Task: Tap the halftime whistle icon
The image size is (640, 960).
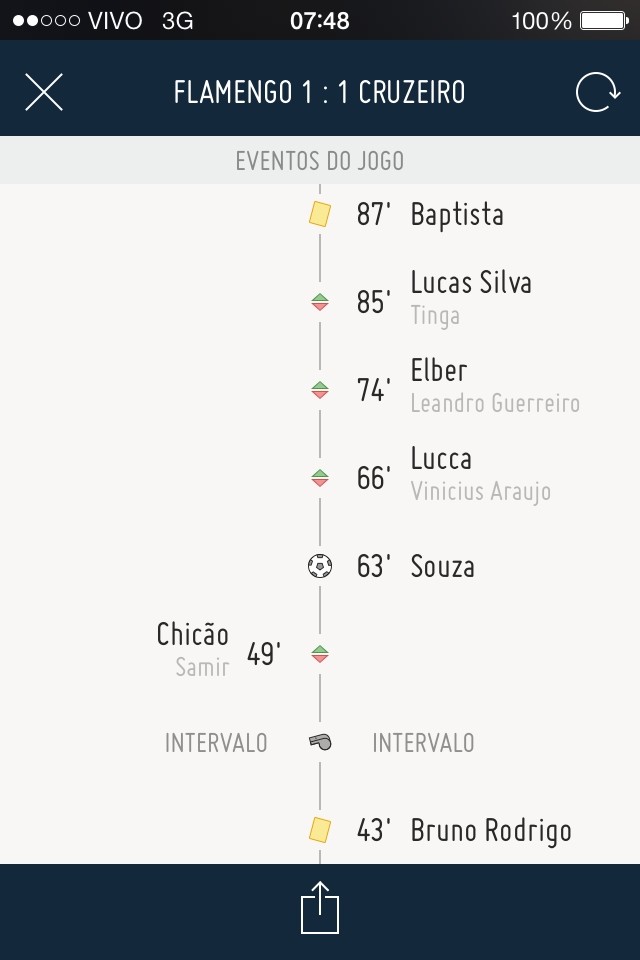Action: click(x=320, y=742)
